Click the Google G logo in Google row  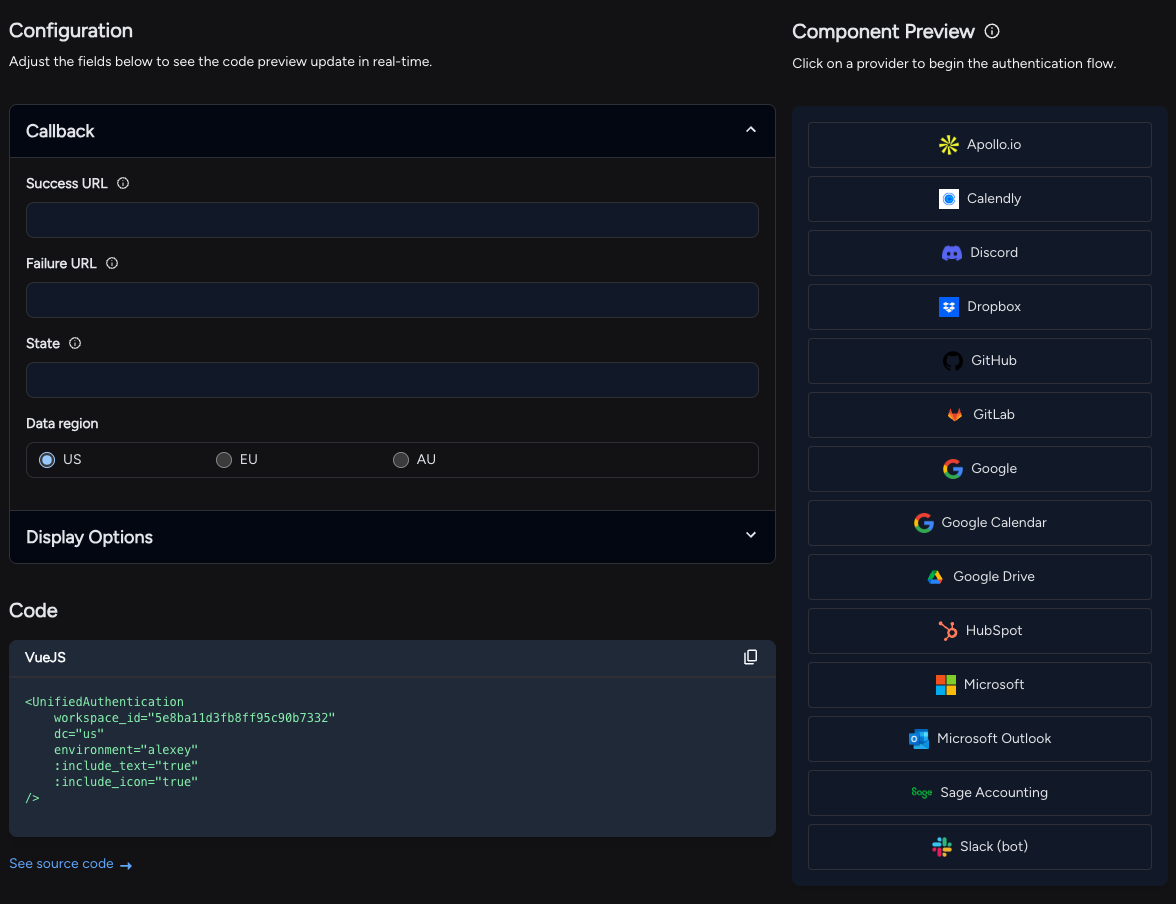pyautogui.click(x=952, y=469)
